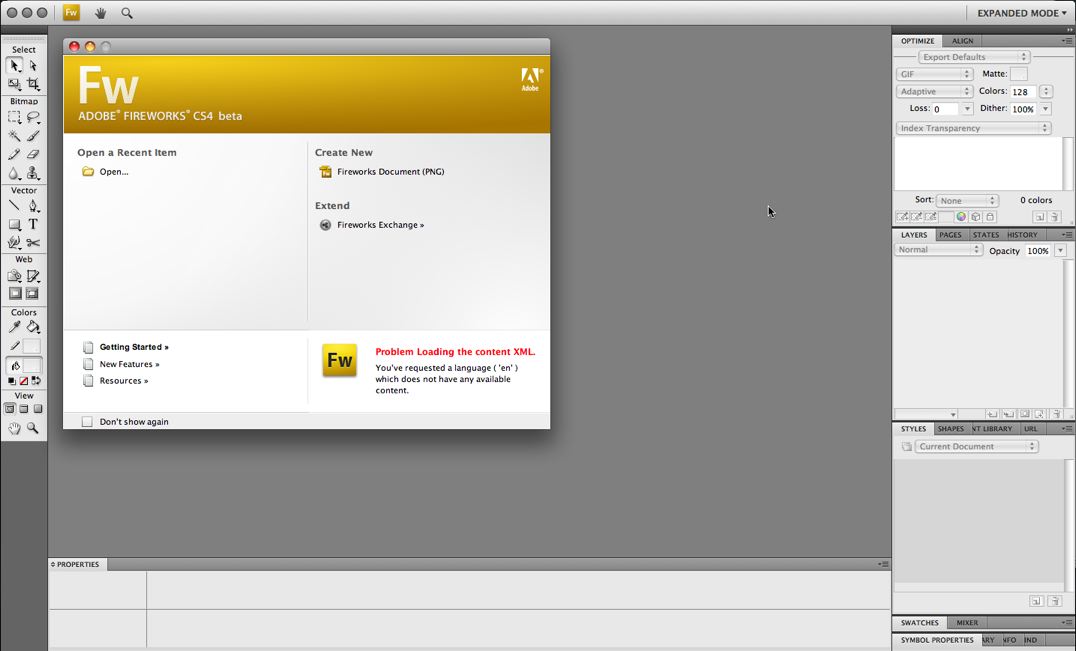The width and height of the screenshot is (1076, 651).
Task: Click Fireworks Document (PNG) link
Action: [390, 172]
